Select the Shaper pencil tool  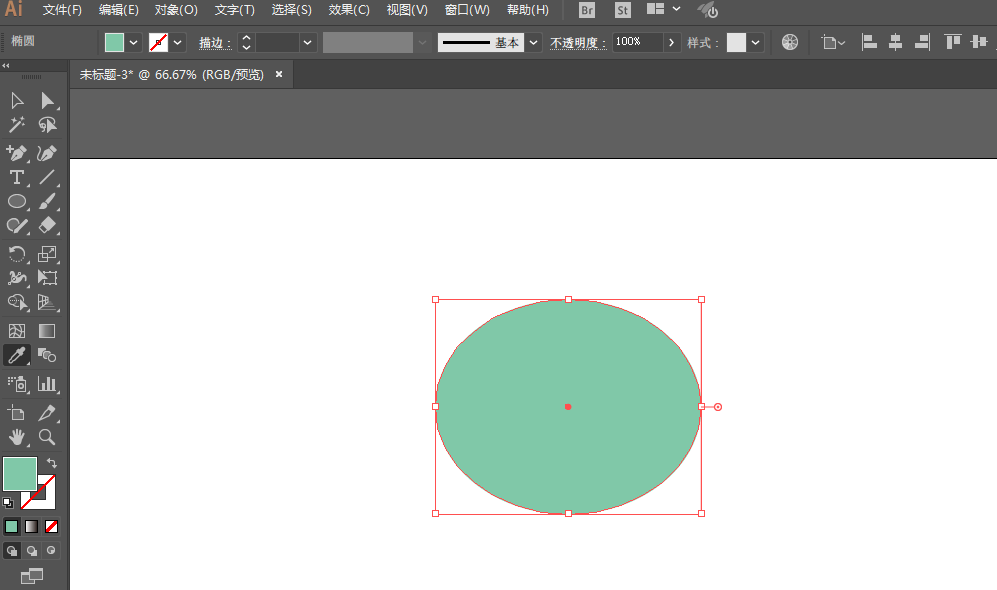(x=17, y=226)
